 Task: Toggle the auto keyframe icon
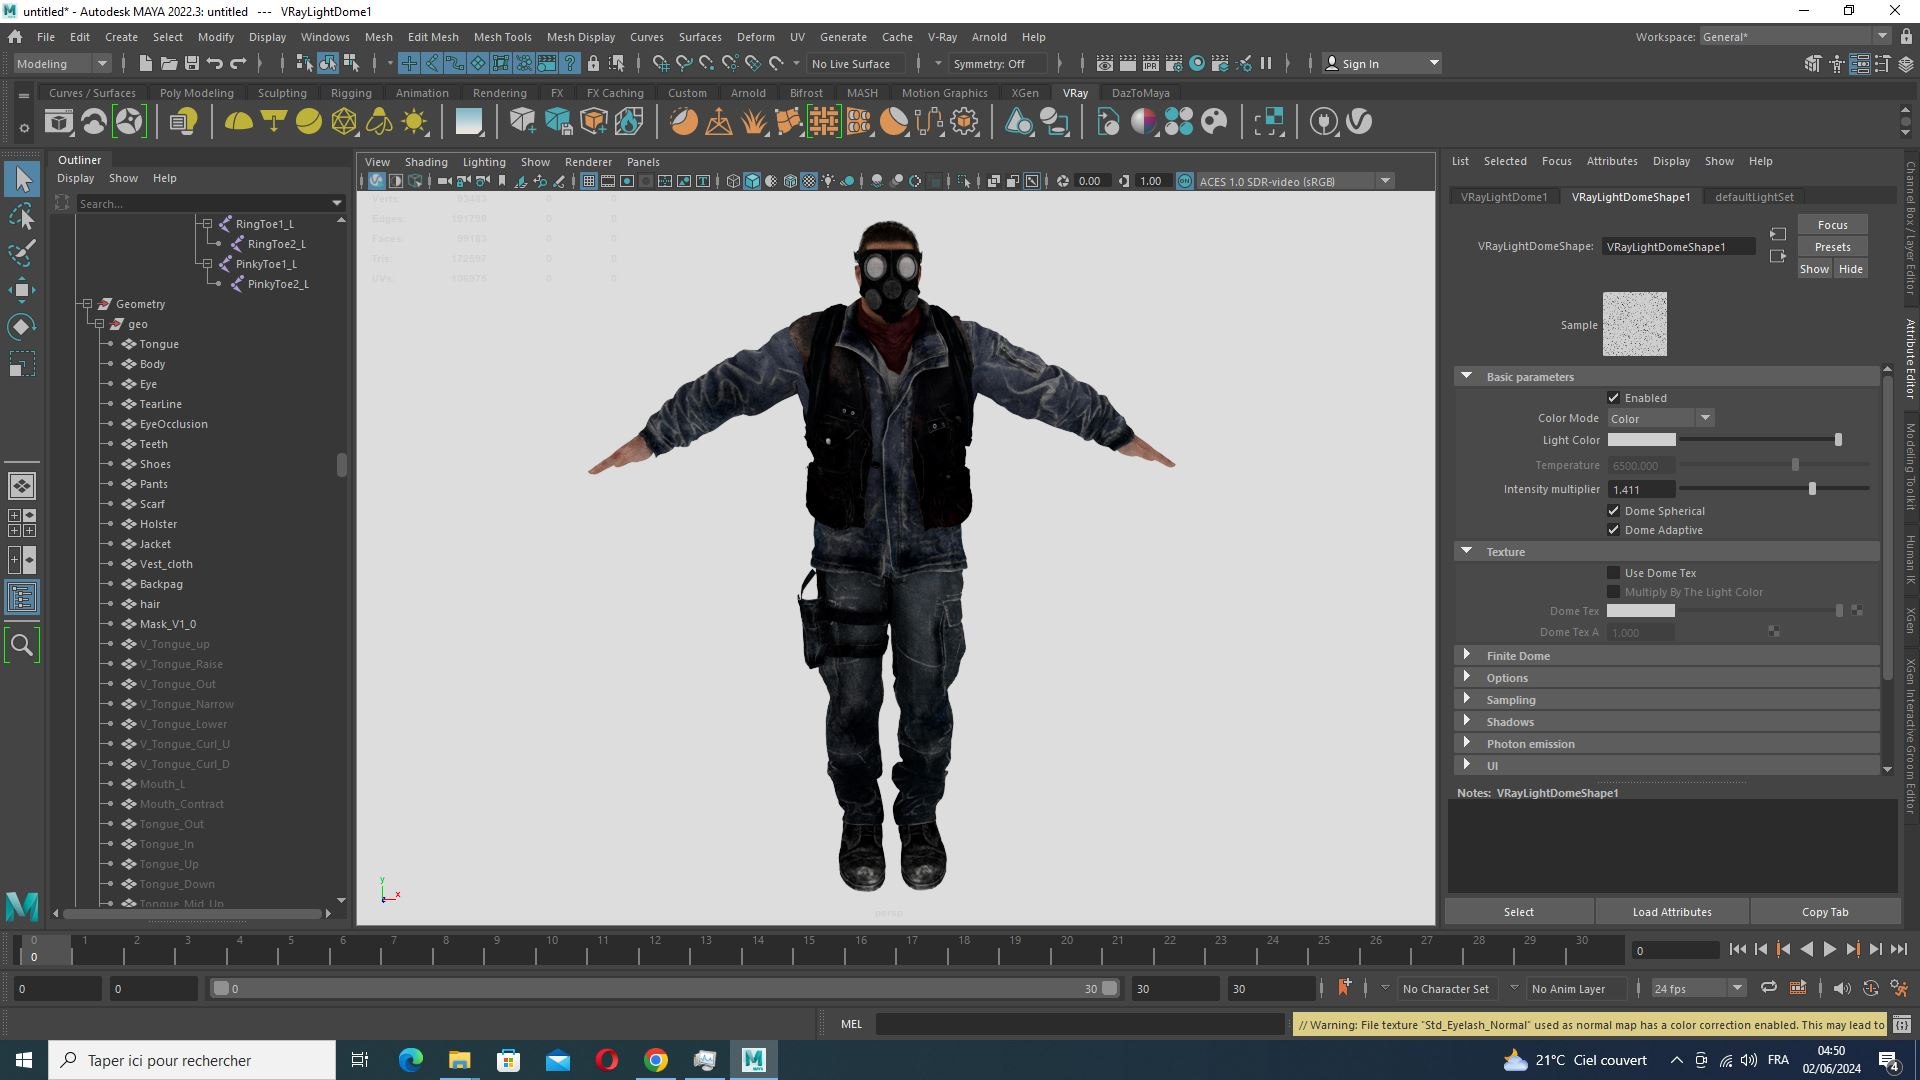(1870, 988)
